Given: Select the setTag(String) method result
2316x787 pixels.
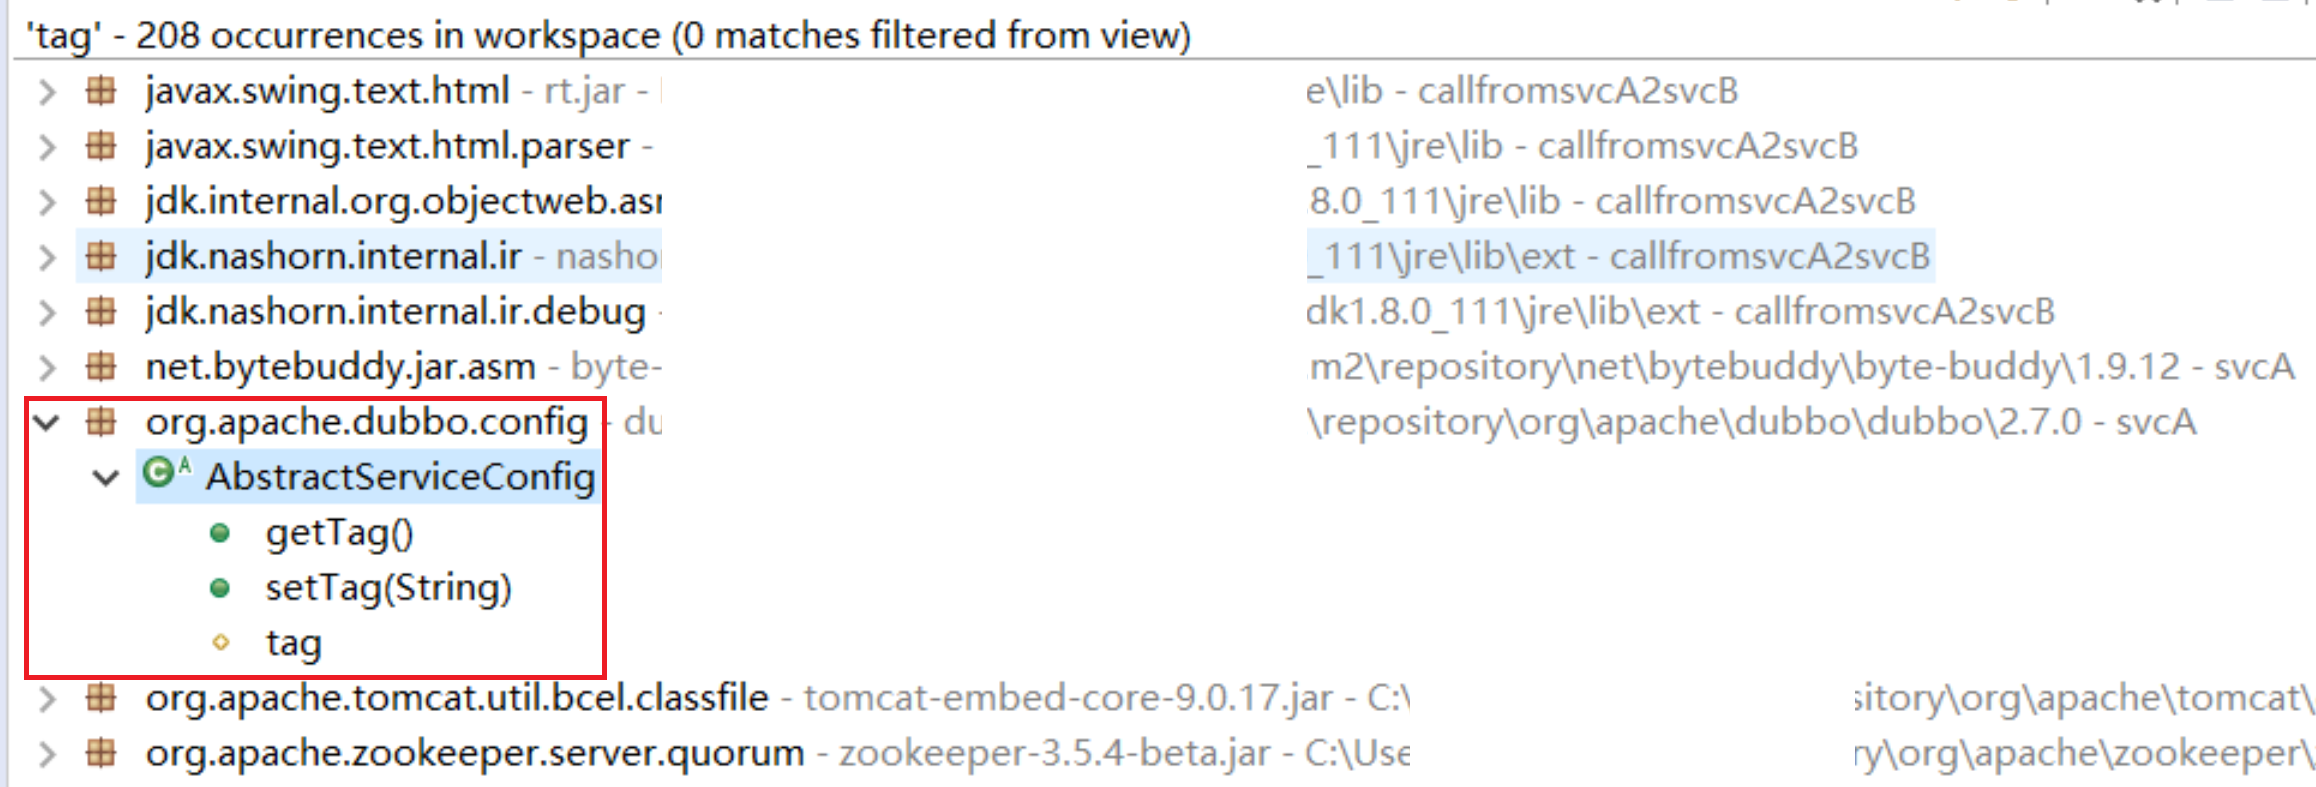Looking at the screenshot, I should (388, 588).
